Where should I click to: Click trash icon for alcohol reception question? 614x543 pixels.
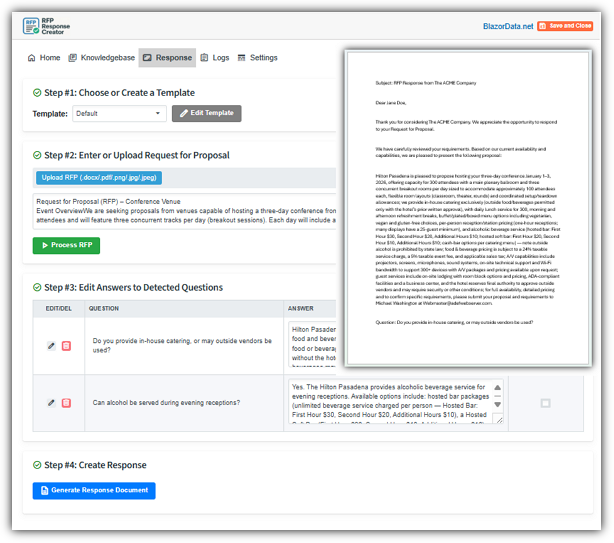66,403
